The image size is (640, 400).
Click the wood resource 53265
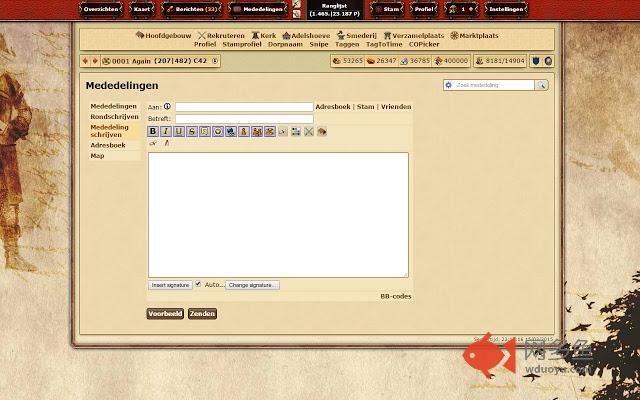348,61
